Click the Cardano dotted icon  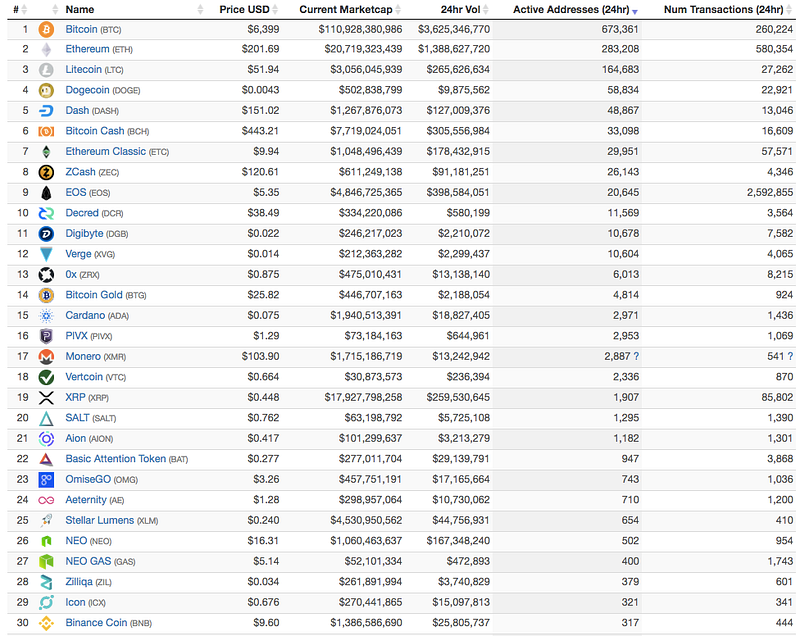46,316
